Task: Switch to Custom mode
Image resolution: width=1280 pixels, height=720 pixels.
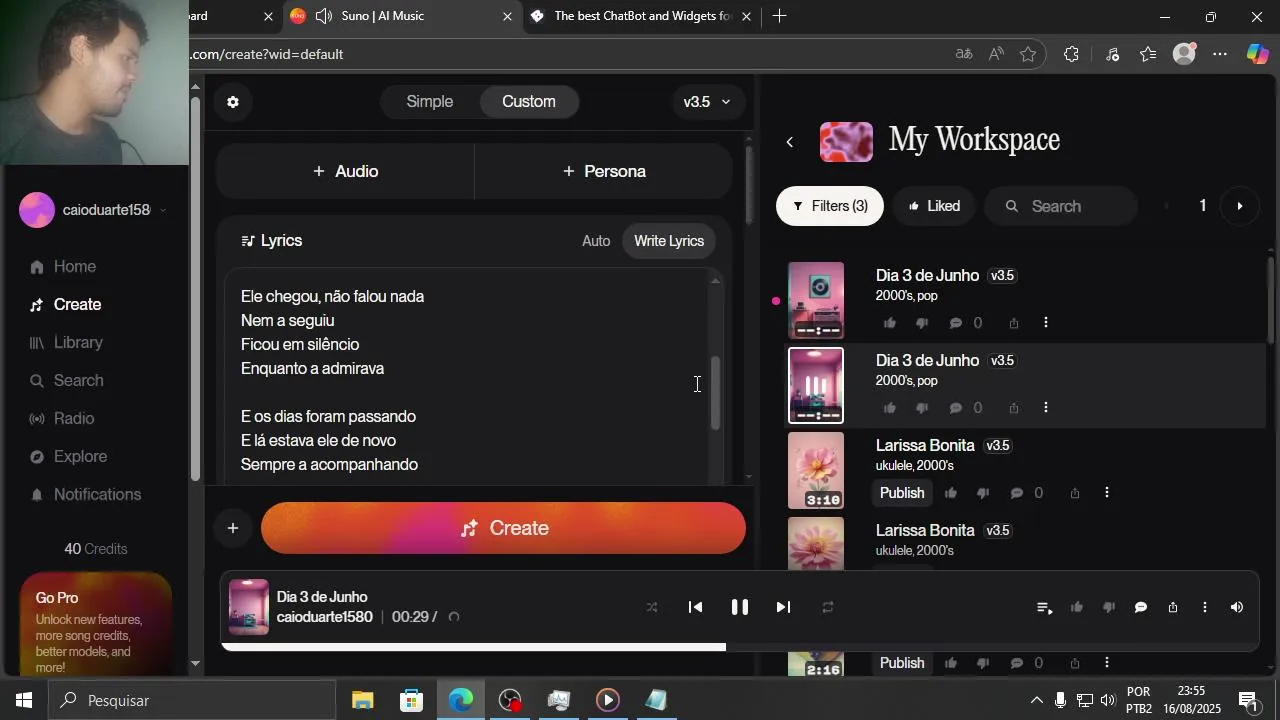Action: coord(528,102)
